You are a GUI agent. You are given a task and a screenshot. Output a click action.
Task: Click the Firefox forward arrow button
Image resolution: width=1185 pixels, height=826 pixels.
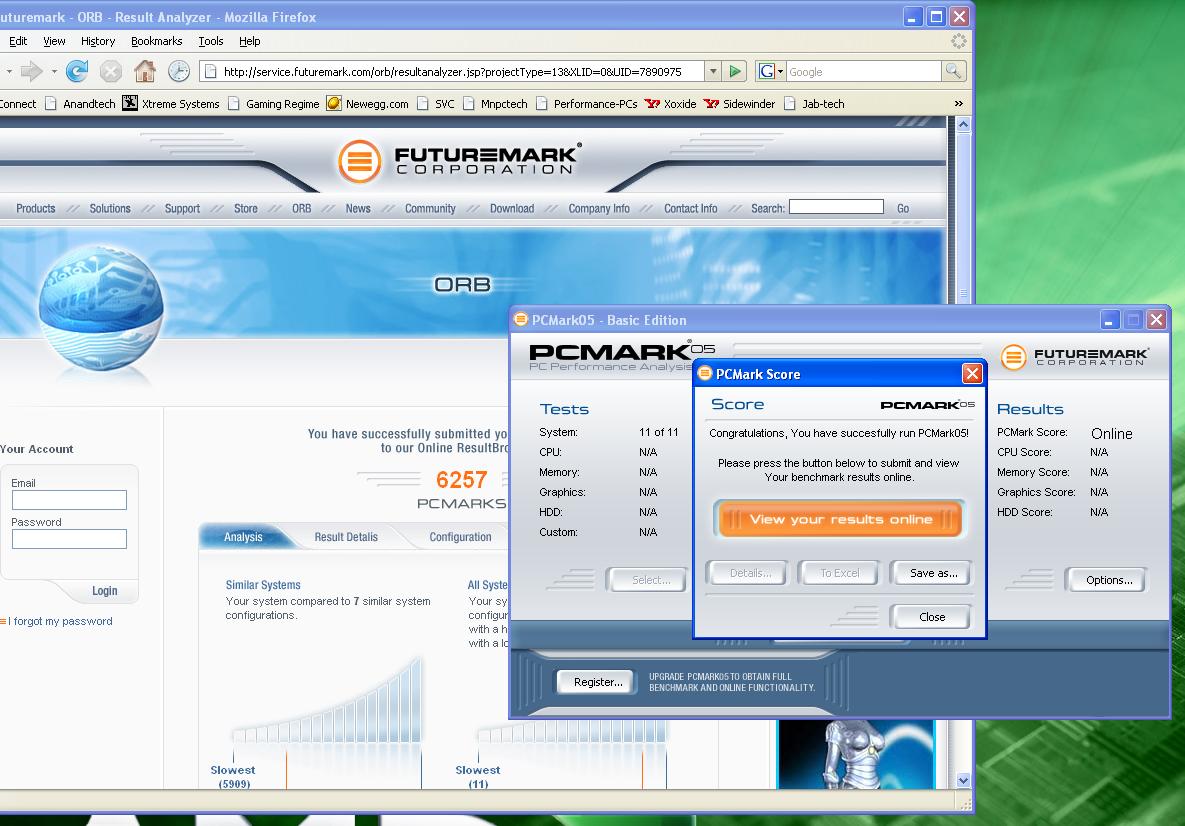pos(32,72)
